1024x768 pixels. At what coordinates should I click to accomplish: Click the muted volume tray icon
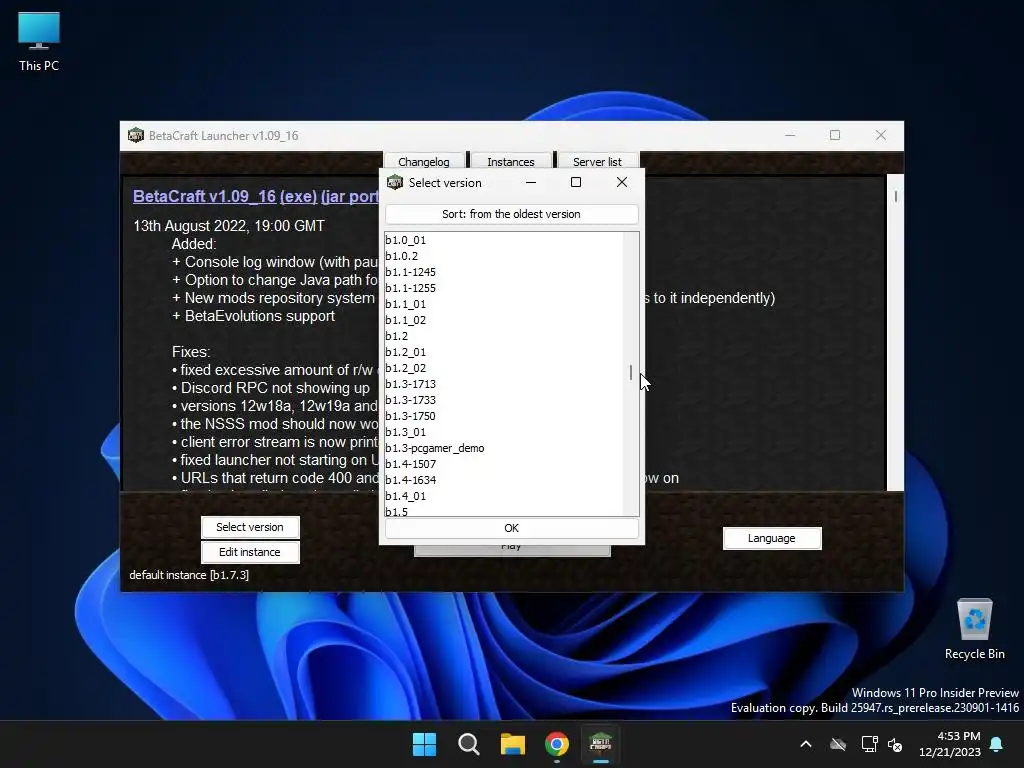point(895,744)
